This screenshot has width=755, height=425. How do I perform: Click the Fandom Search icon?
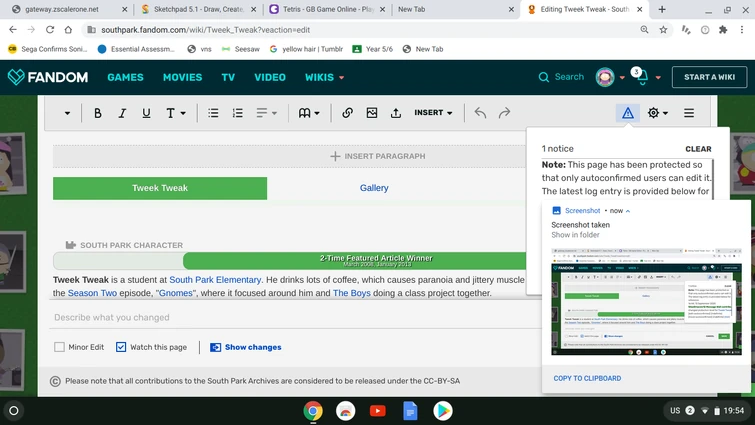[544, 77]
